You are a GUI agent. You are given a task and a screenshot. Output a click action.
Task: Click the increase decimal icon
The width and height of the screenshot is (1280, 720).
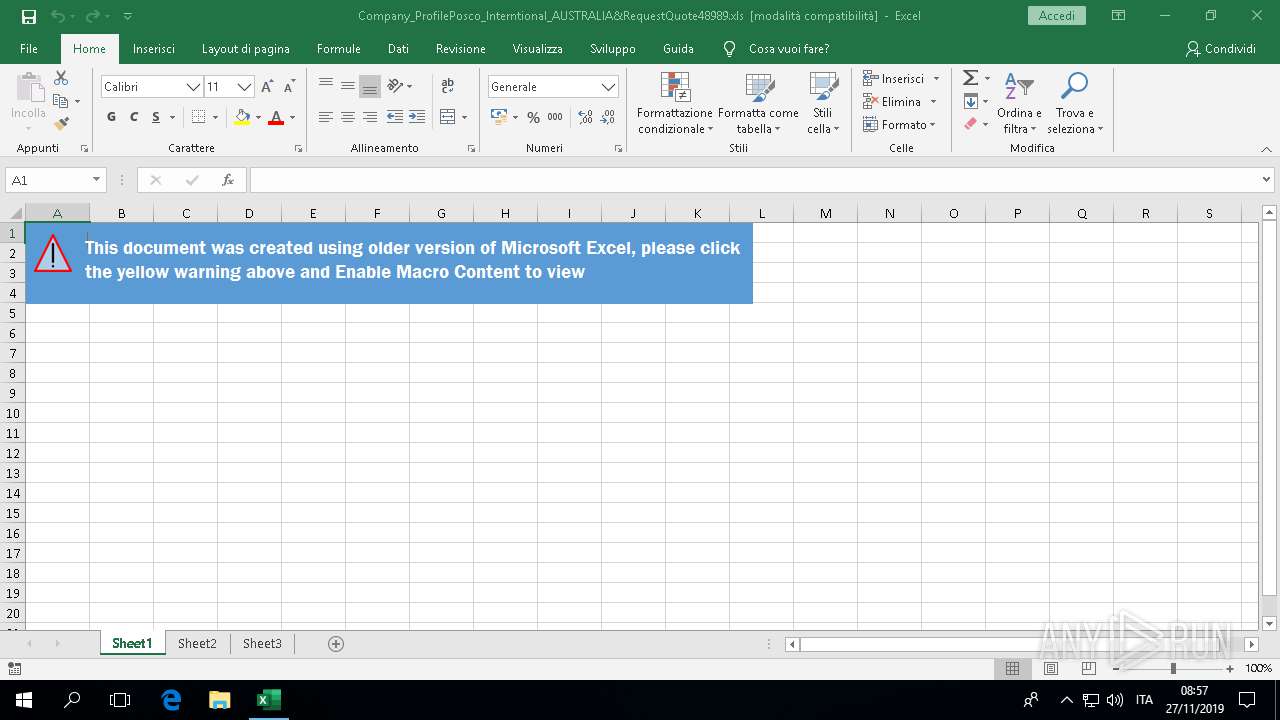[586, 117]
